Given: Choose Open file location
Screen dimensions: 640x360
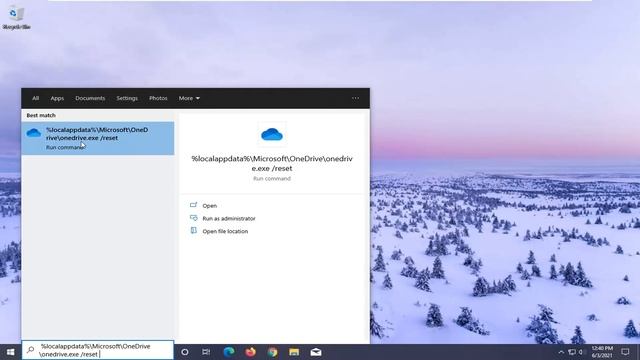Looking at the screenshot, I should pos(225,231).
